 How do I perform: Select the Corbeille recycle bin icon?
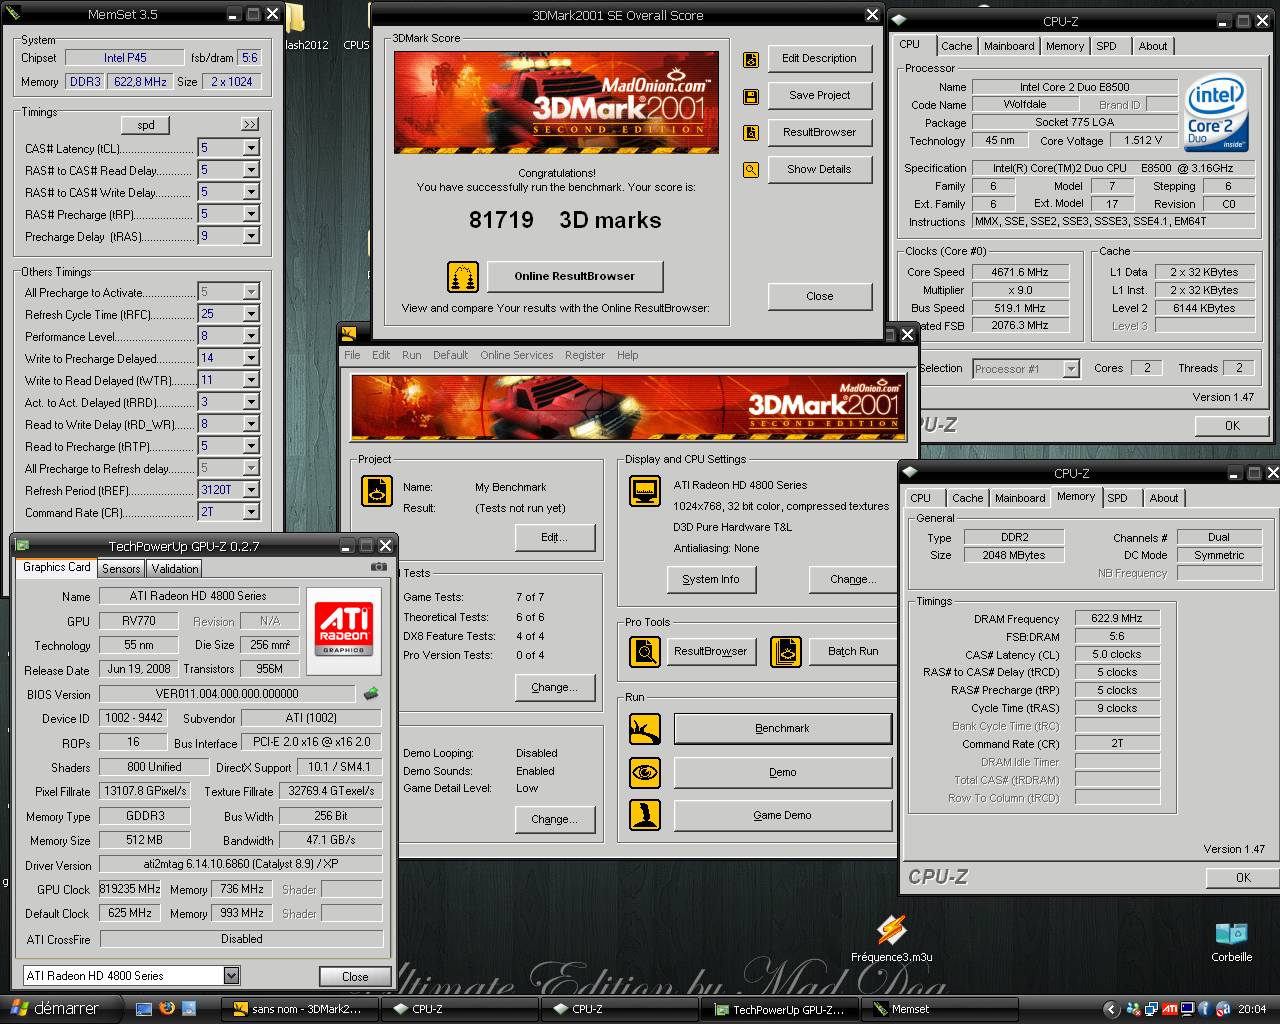1231,941
